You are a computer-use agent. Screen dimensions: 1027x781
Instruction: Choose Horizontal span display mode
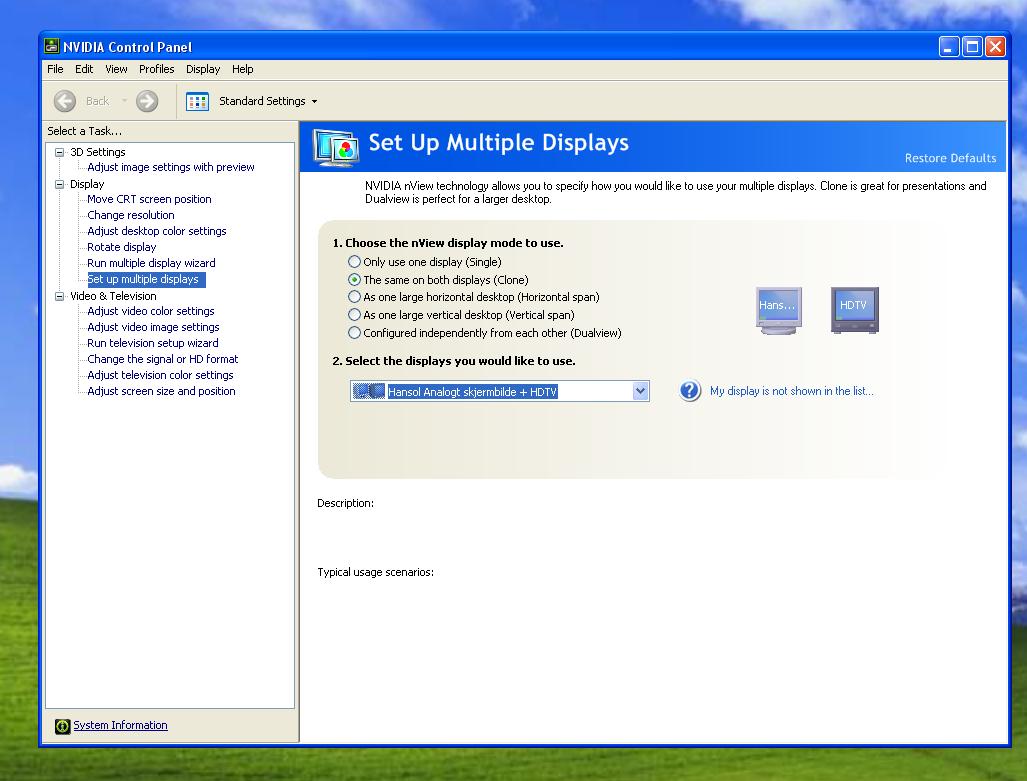pos(354,297)
